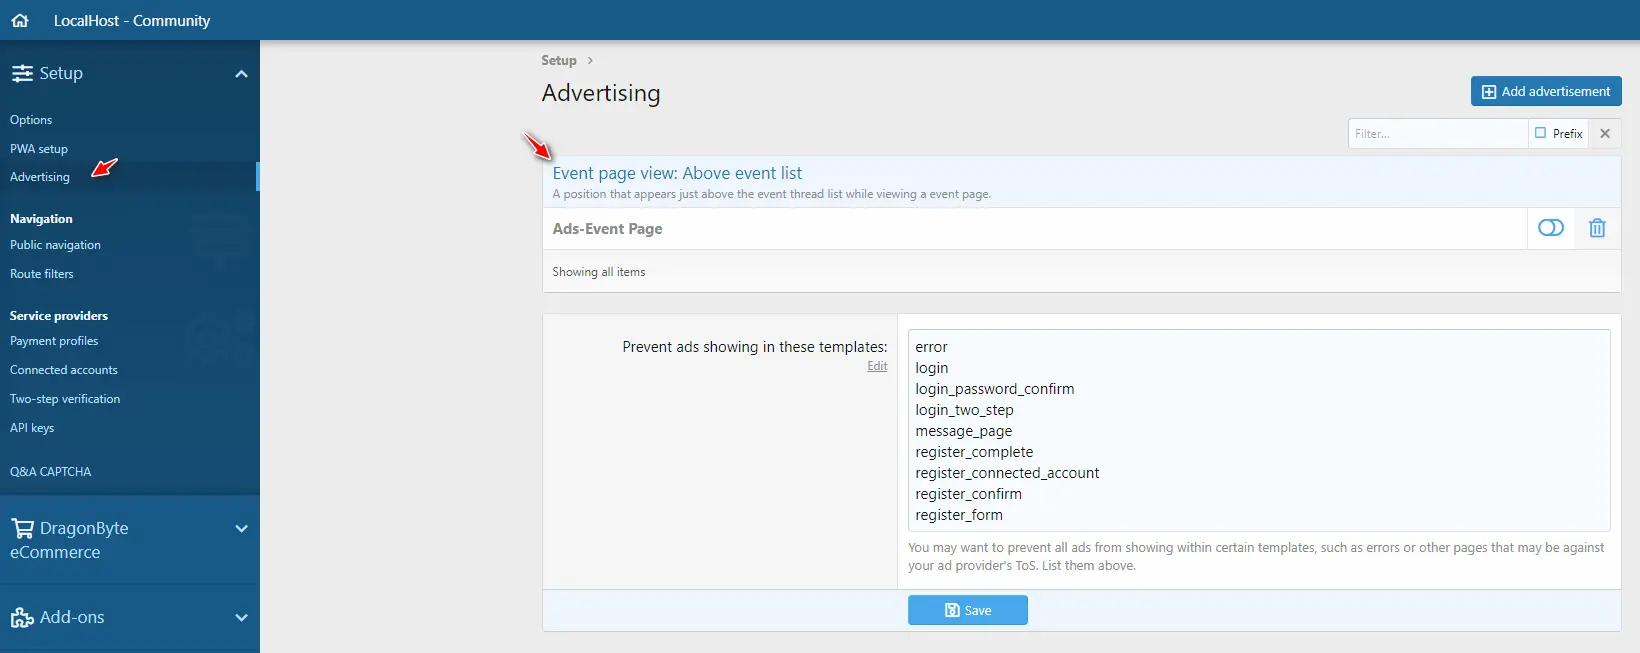Screen dimensions: 1640x653
Task: Click the Navigation section heading
Action: click(41, 219)
